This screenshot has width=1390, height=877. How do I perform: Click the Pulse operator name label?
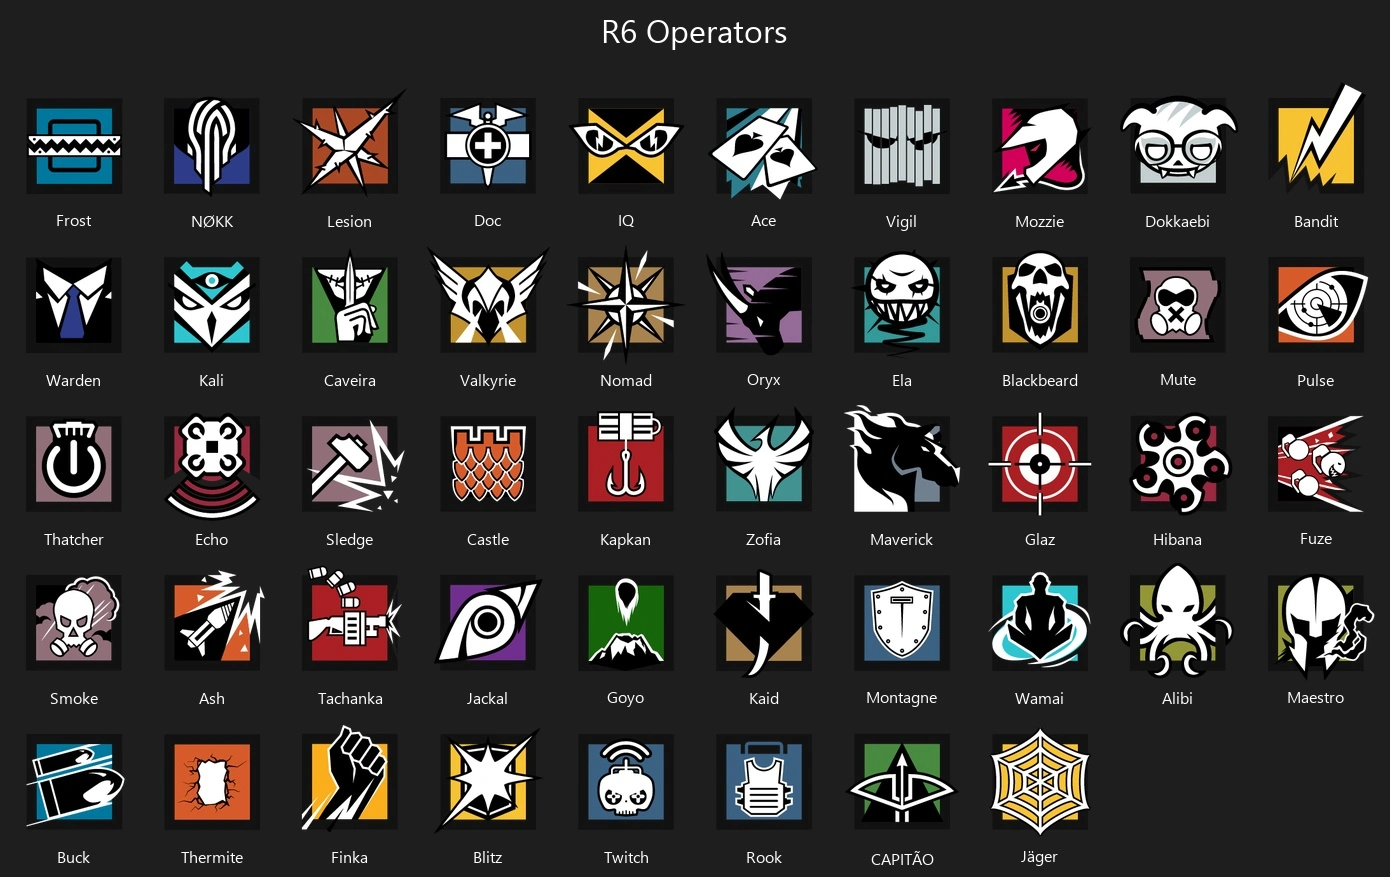click(x=1316, y=380)
